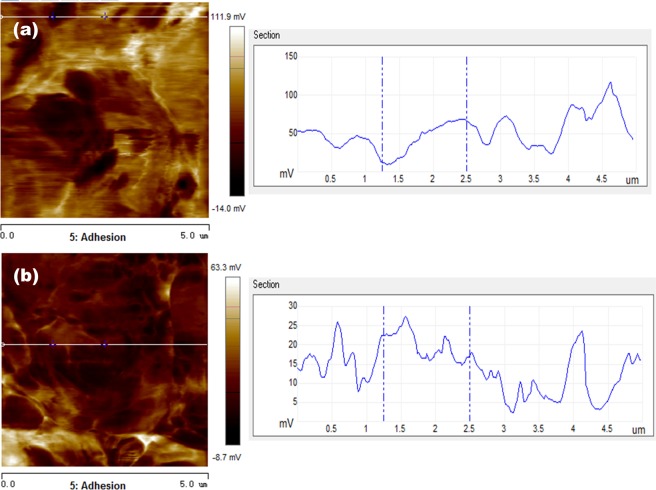This screenshot has height=490, width=656.
Task: Click the 111.9 mV maximum scale value
Action: tap(227, 17)
